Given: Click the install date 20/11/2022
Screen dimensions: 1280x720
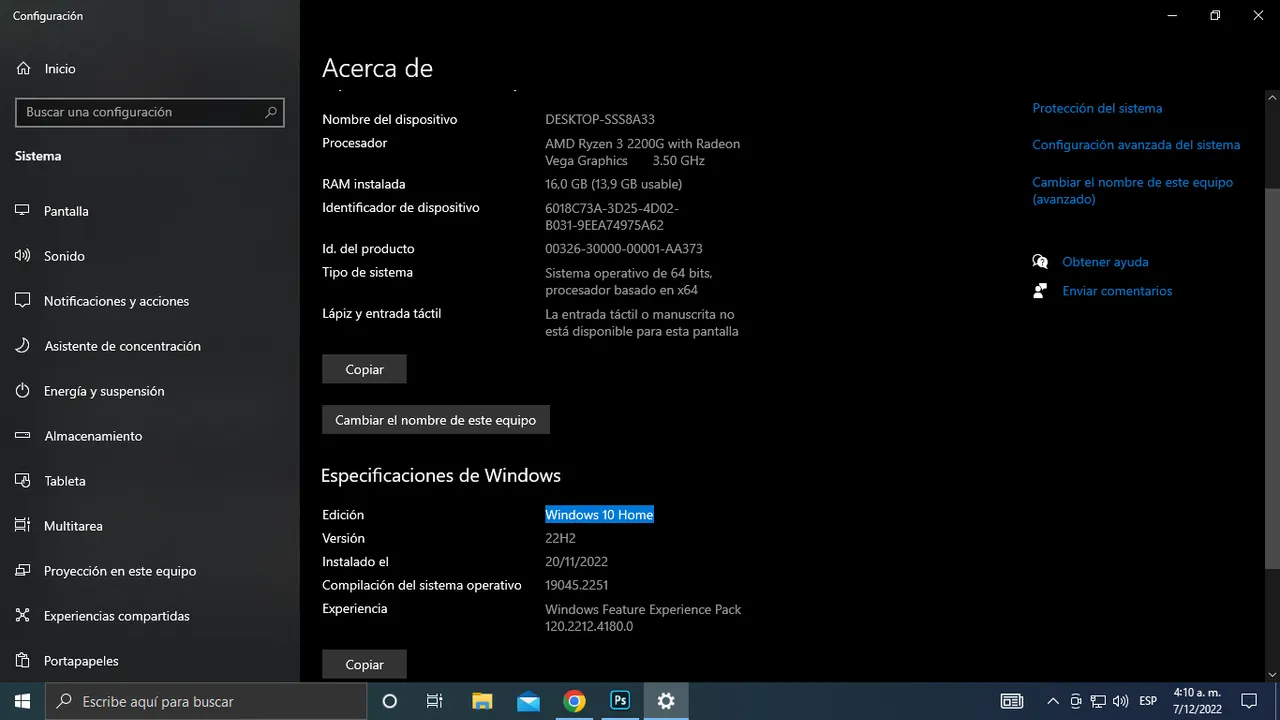Looking at the screenshot, I should [x=576, y=562].
